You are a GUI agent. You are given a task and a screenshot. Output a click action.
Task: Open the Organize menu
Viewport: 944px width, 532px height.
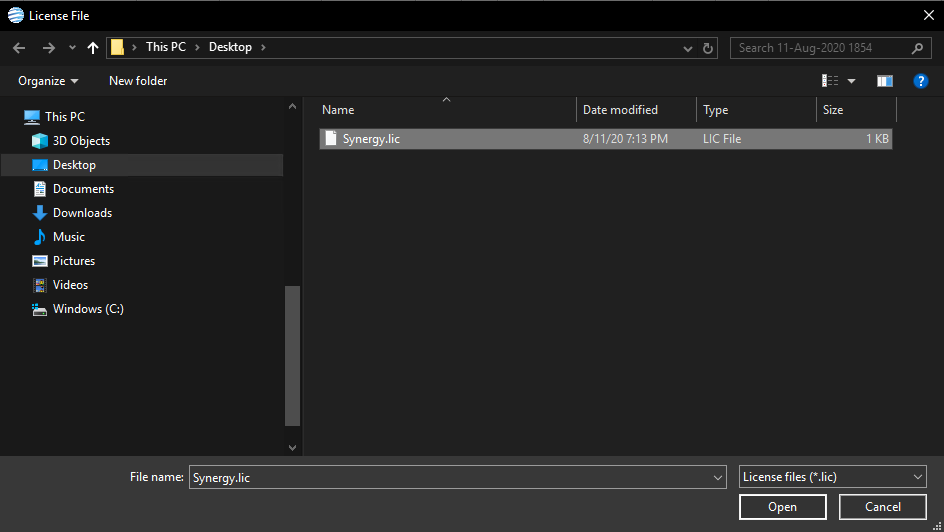(47, 81)
